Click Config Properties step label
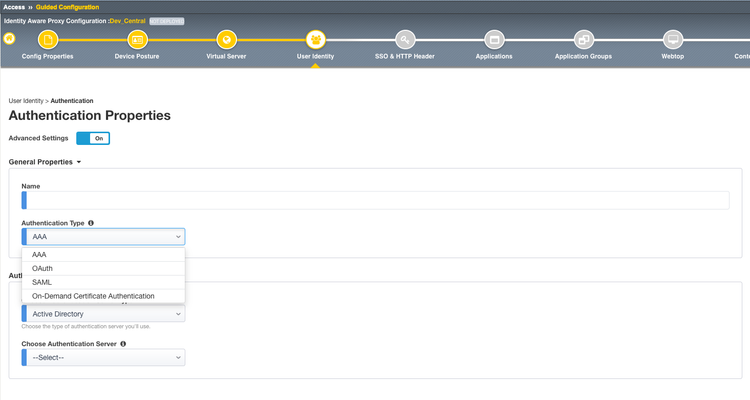This screenshot has height=400, width=750. coord(47,56)
